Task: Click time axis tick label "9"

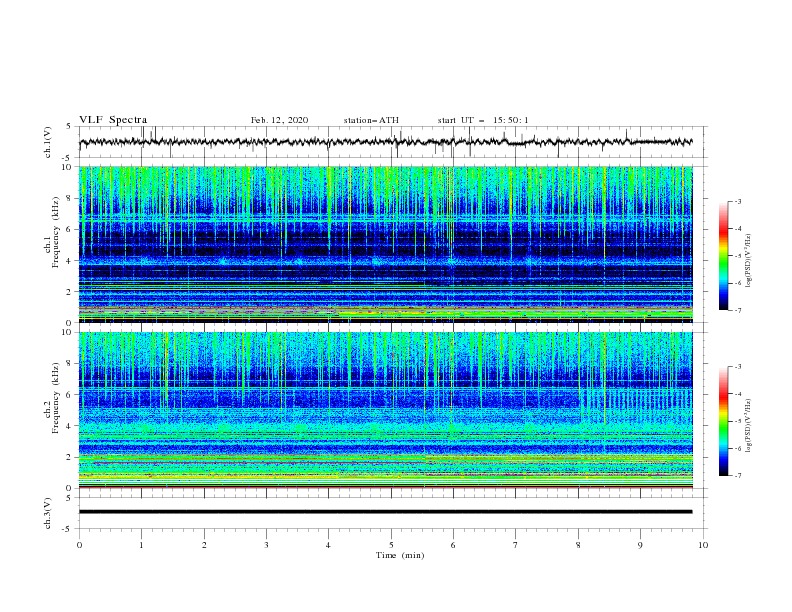Action: 640,545
